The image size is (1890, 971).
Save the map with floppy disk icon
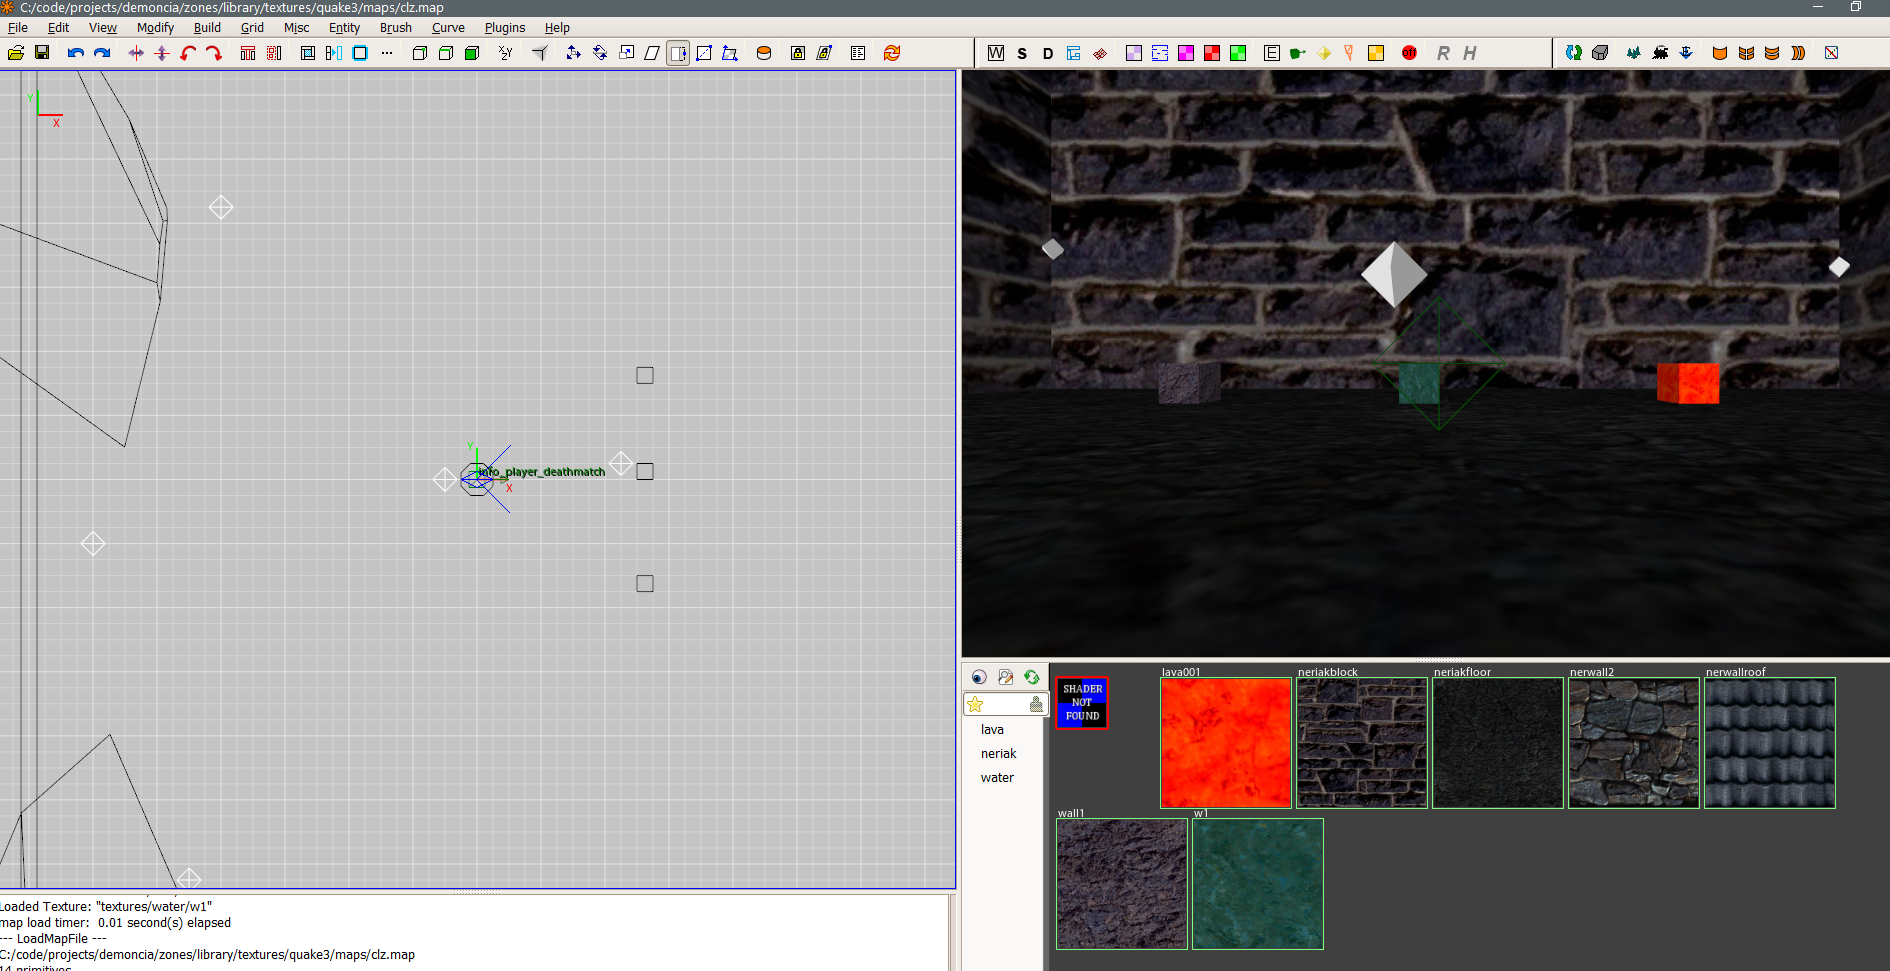tap(42, 53)
